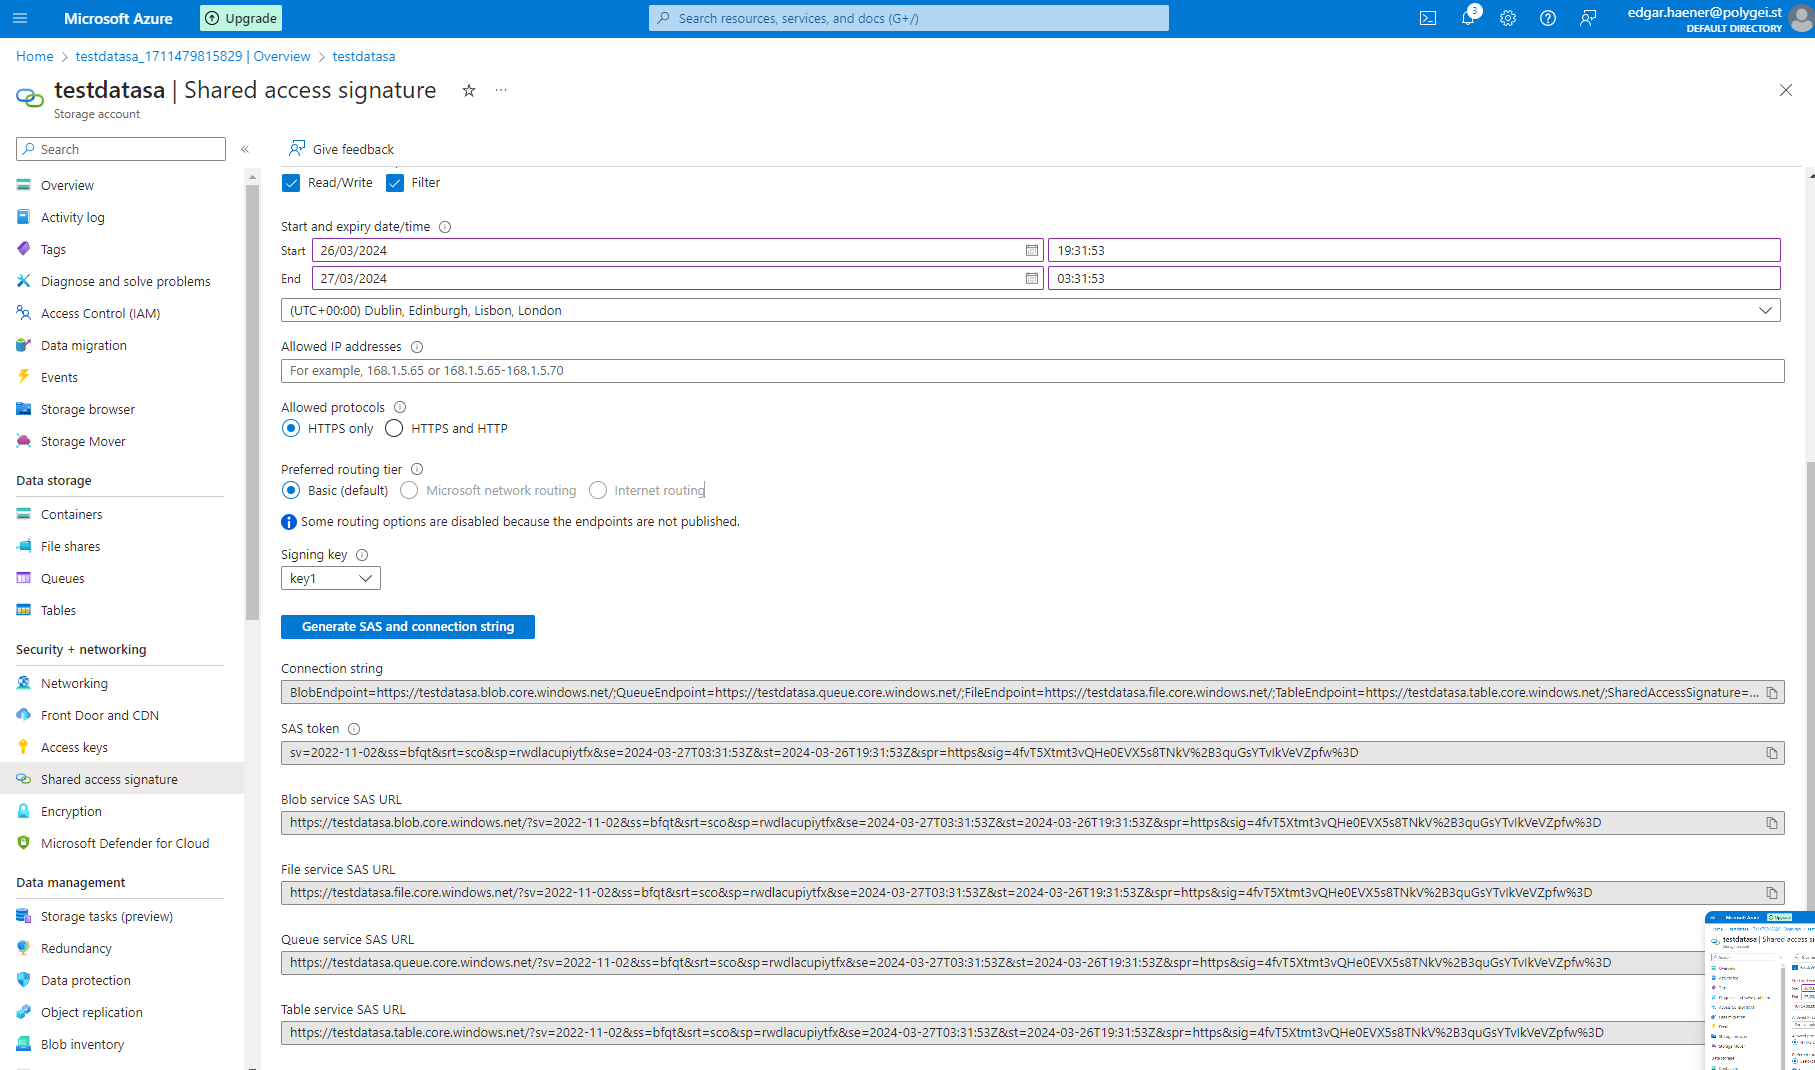
Task: Open calendar picker for Start date
Action: (x=1031, y=250)
